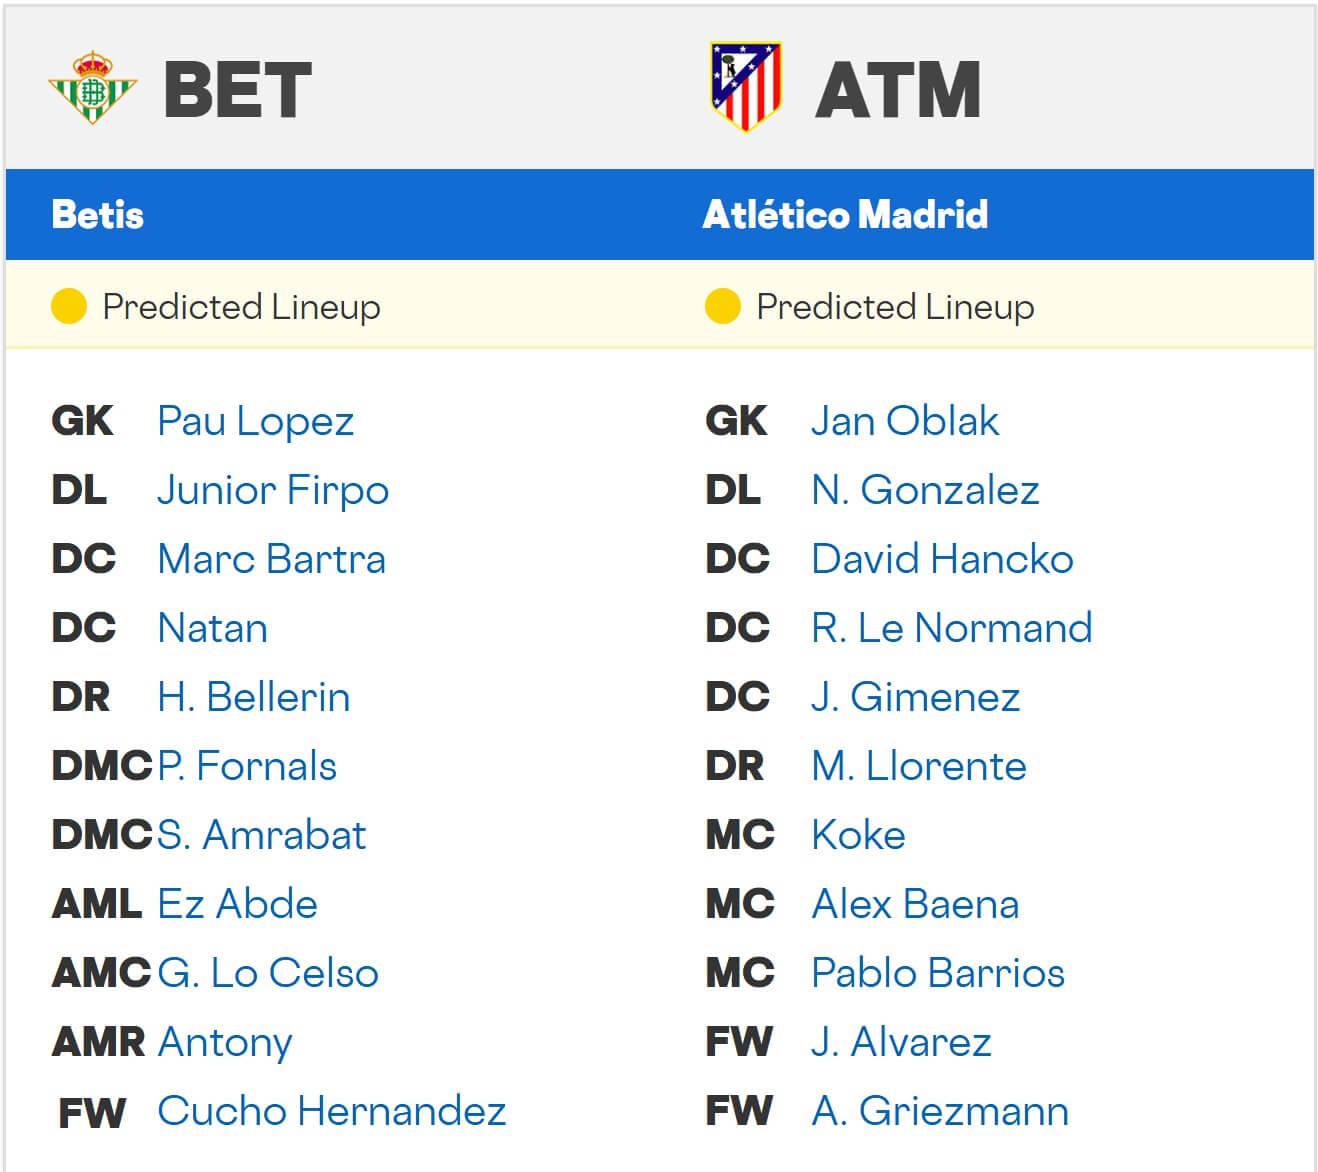Click A. Griezmann in the lineup
The width and height of the screenshot is (1318, 1172).
939,1112
